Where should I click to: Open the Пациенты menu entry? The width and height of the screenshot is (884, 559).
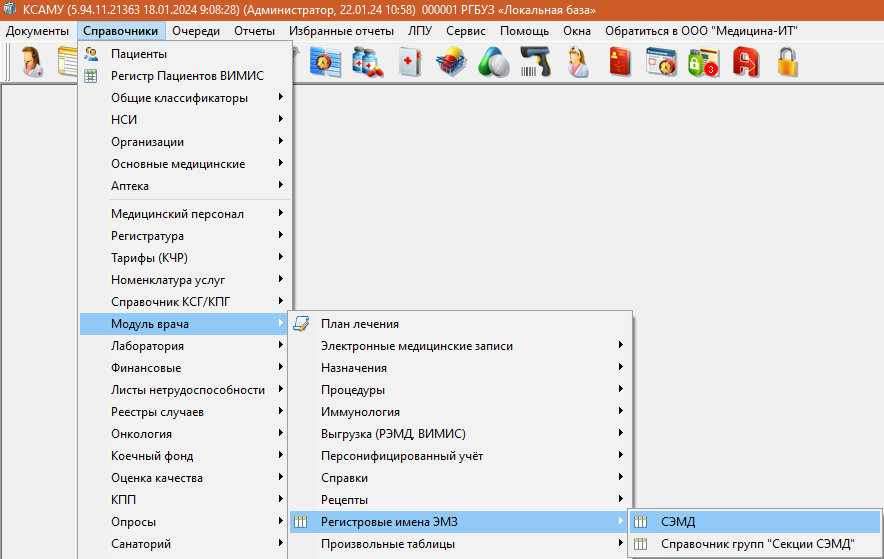[139, 54]
